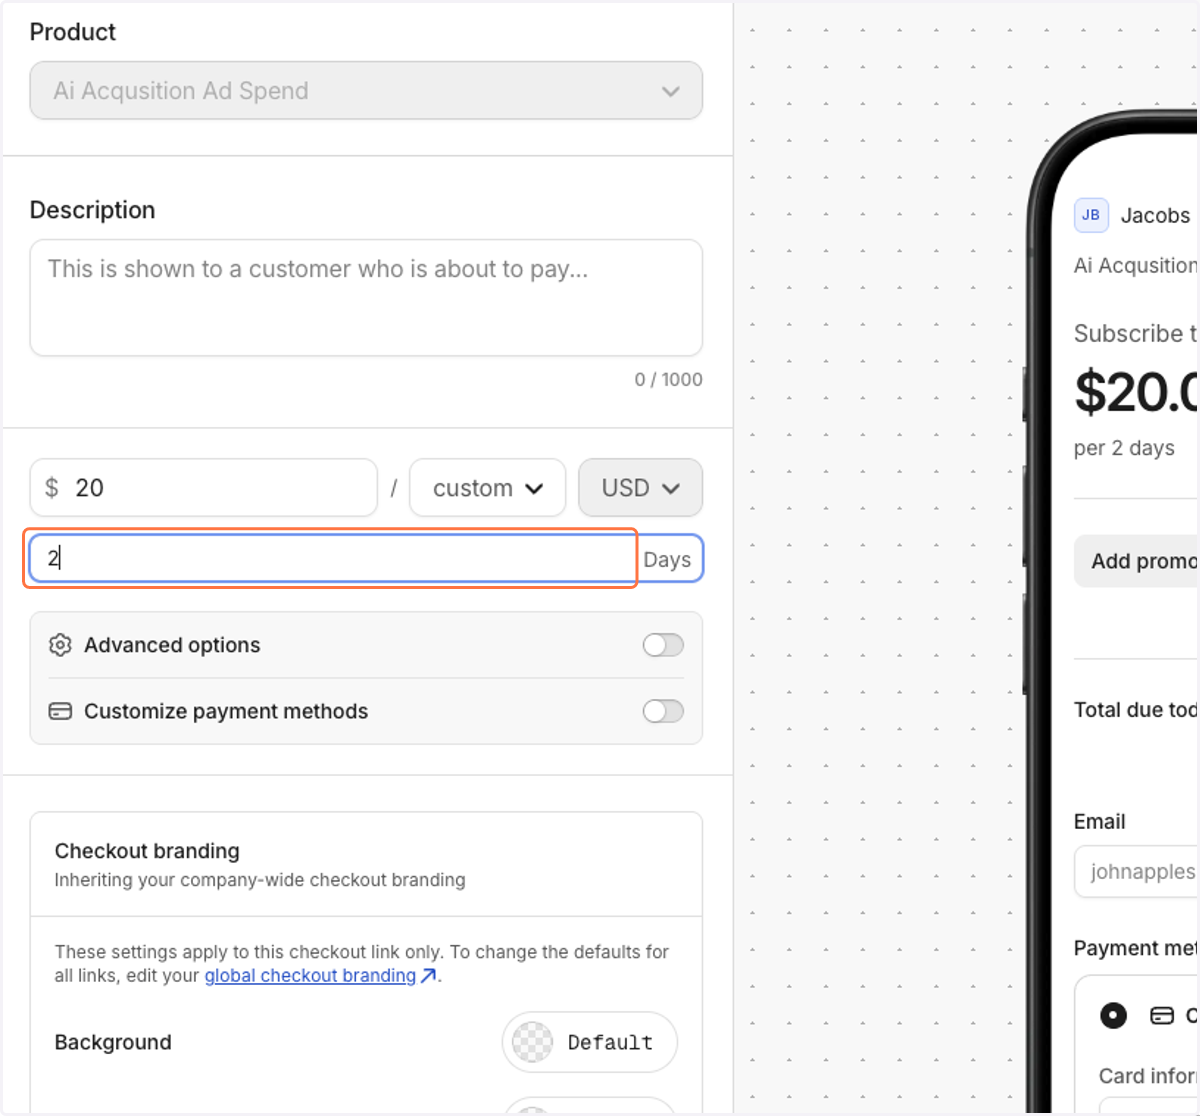Screen dimensions: 1200x1116
Task: Open the Product dropdown showing Ai Acqusition Ad Spend
Action: coord(366,91)
